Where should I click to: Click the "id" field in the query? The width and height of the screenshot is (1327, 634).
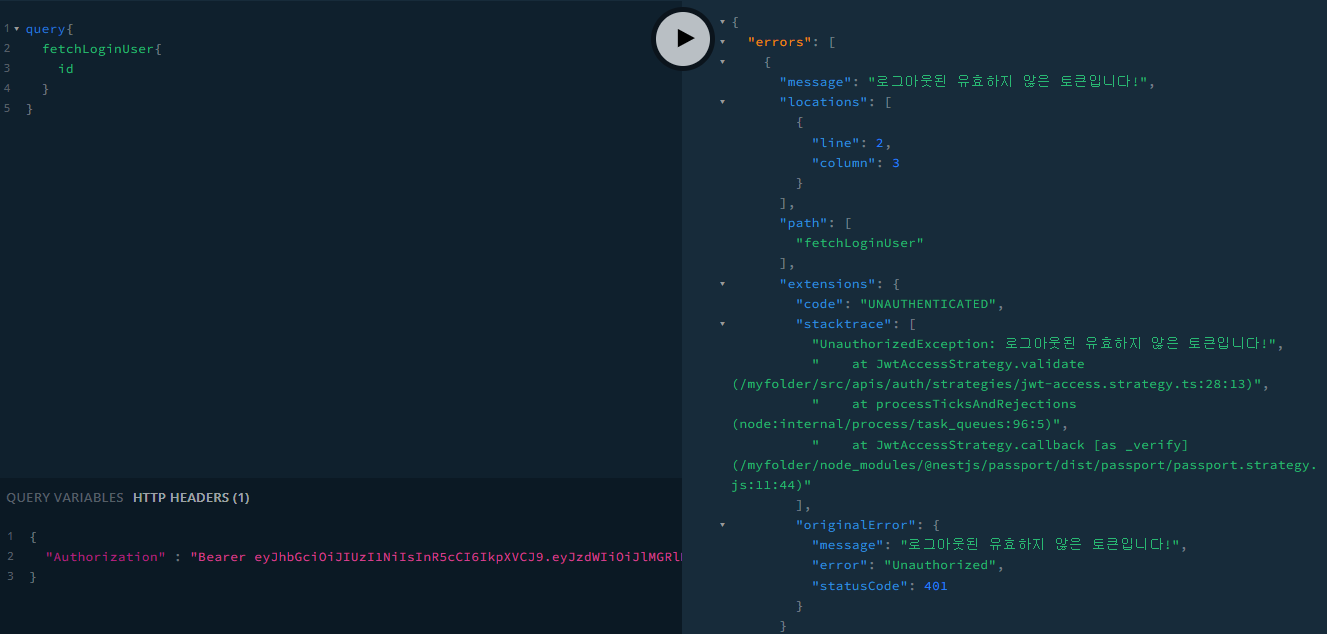pos(66,69)
